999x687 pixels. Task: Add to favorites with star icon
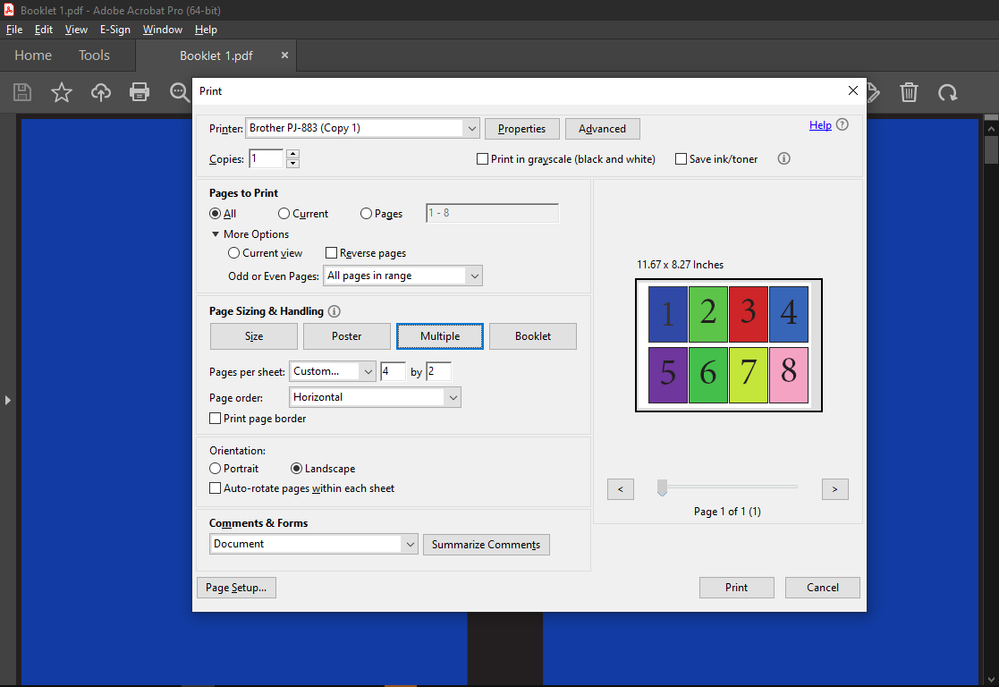pyautogui.click(x=61, y=92)
